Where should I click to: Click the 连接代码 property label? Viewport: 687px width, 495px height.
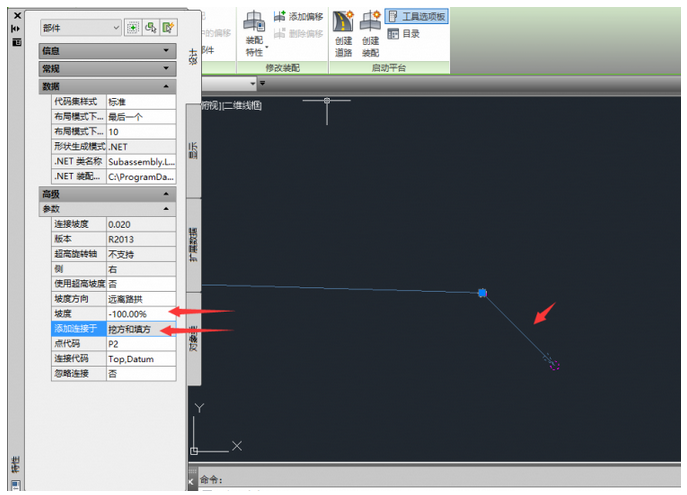tap(79, 359)
